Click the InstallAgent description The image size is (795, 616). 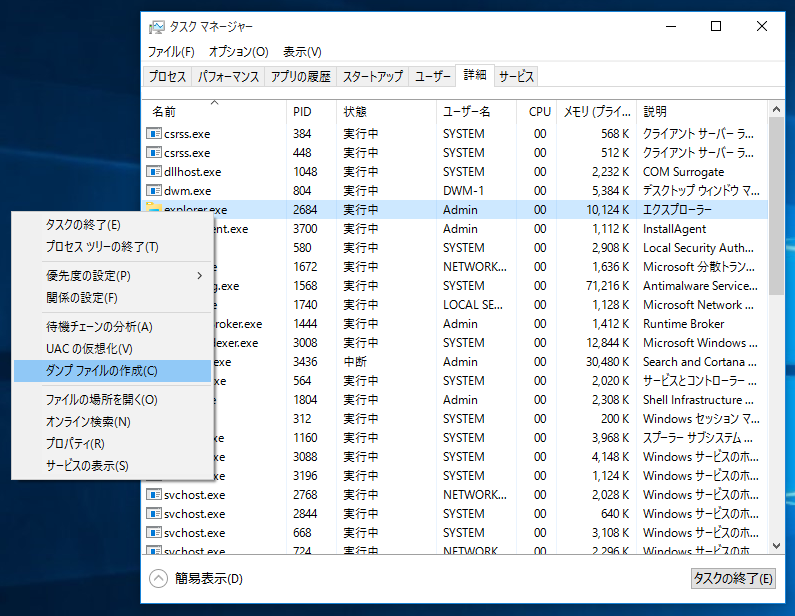coord(674,229)
